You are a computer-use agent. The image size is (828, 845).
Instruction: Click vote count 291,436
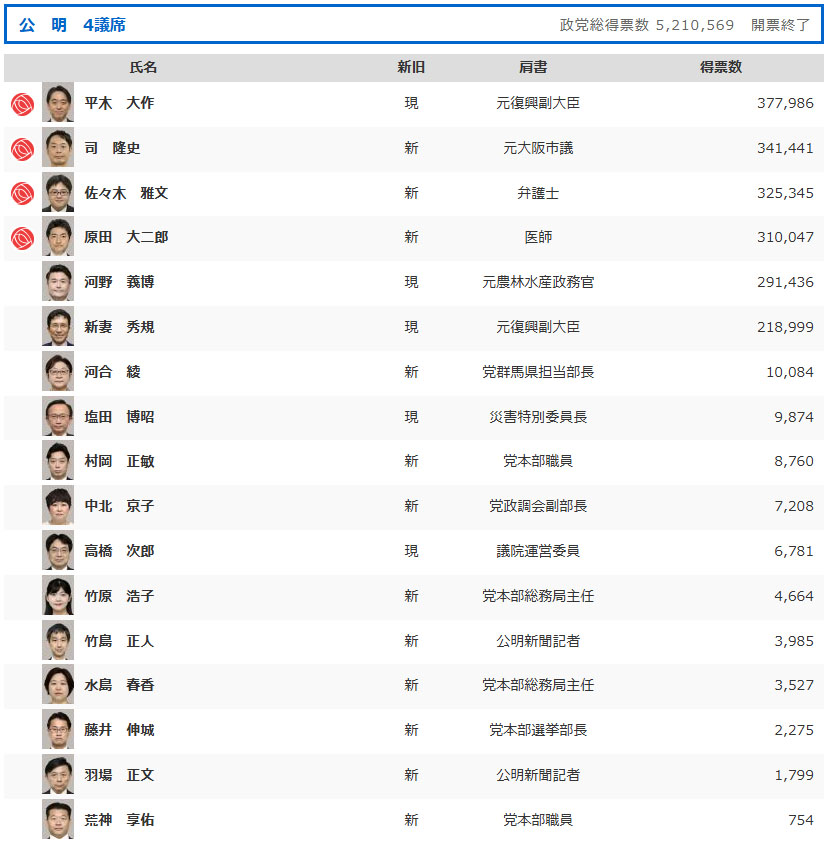click(785, 282)
